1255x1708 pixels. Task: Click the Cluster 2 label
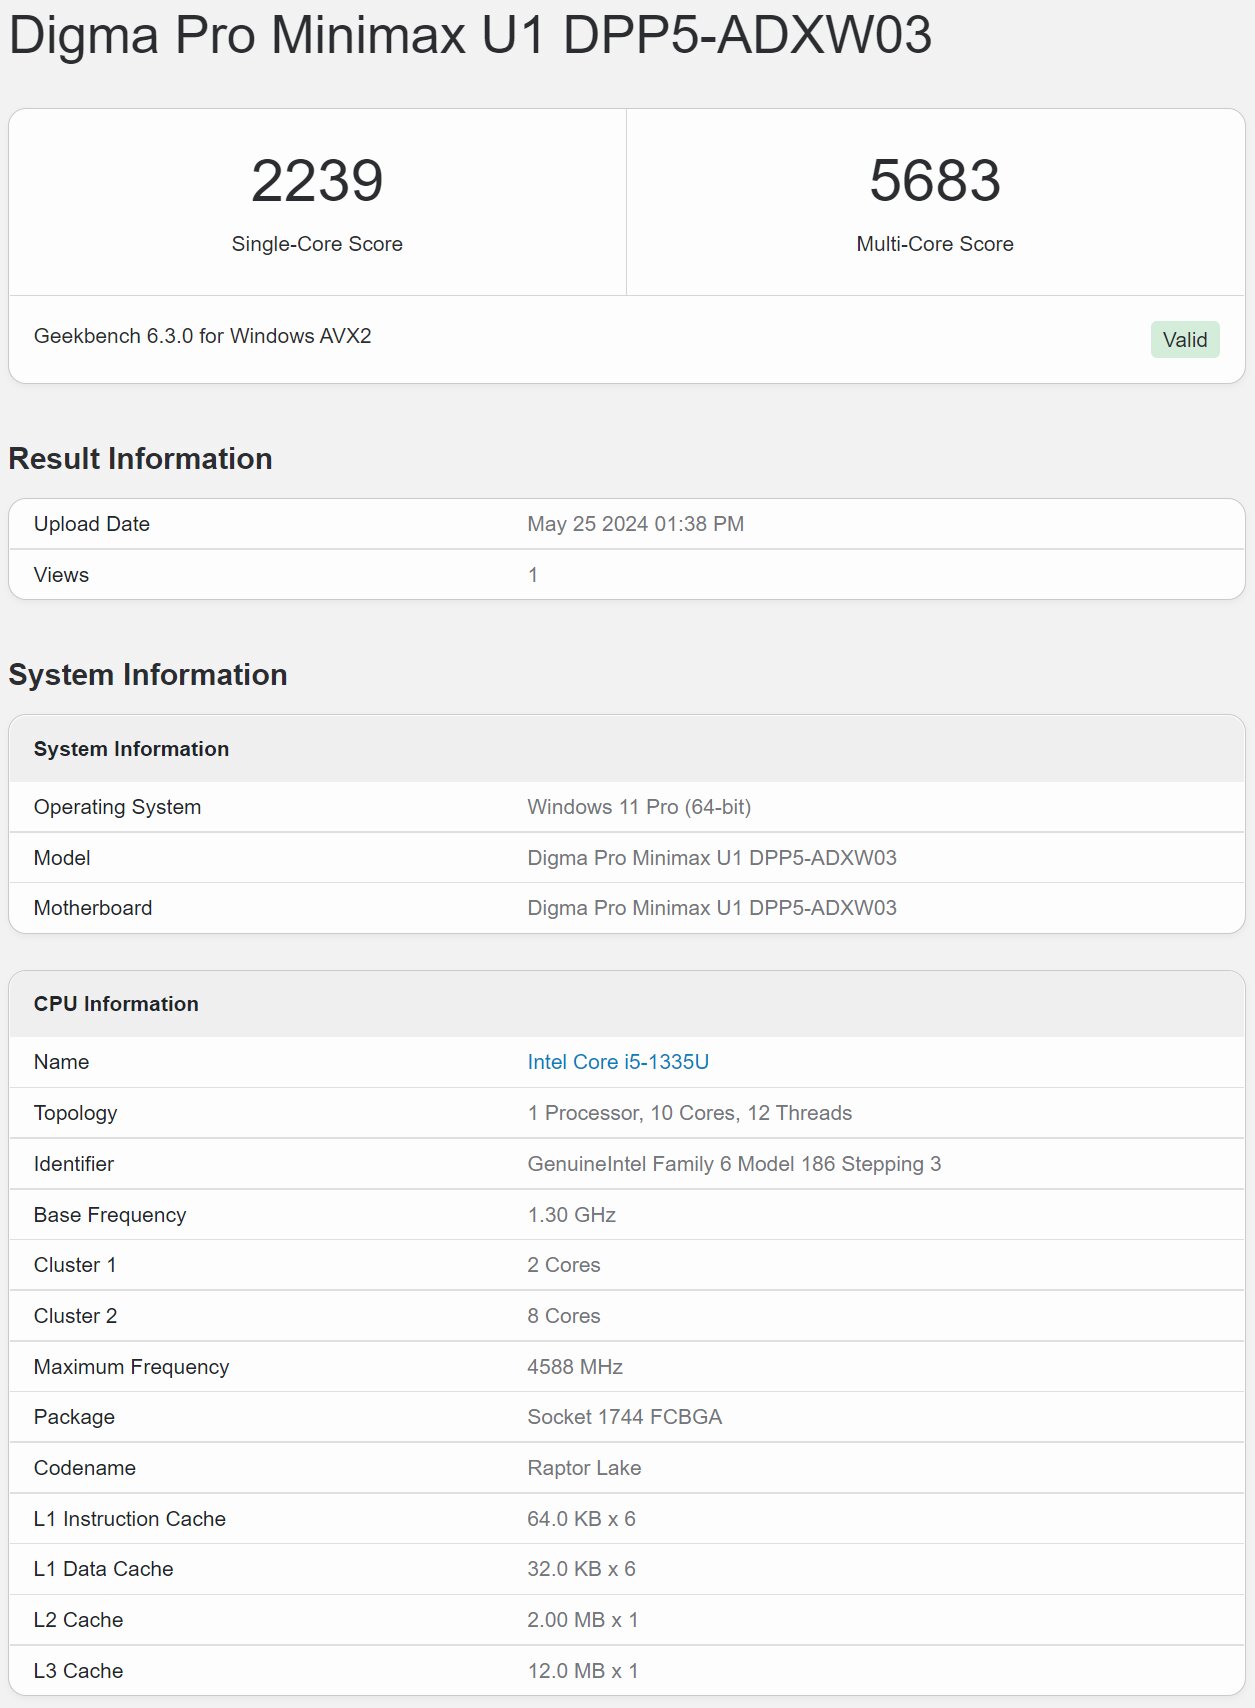coord(75,1316)
